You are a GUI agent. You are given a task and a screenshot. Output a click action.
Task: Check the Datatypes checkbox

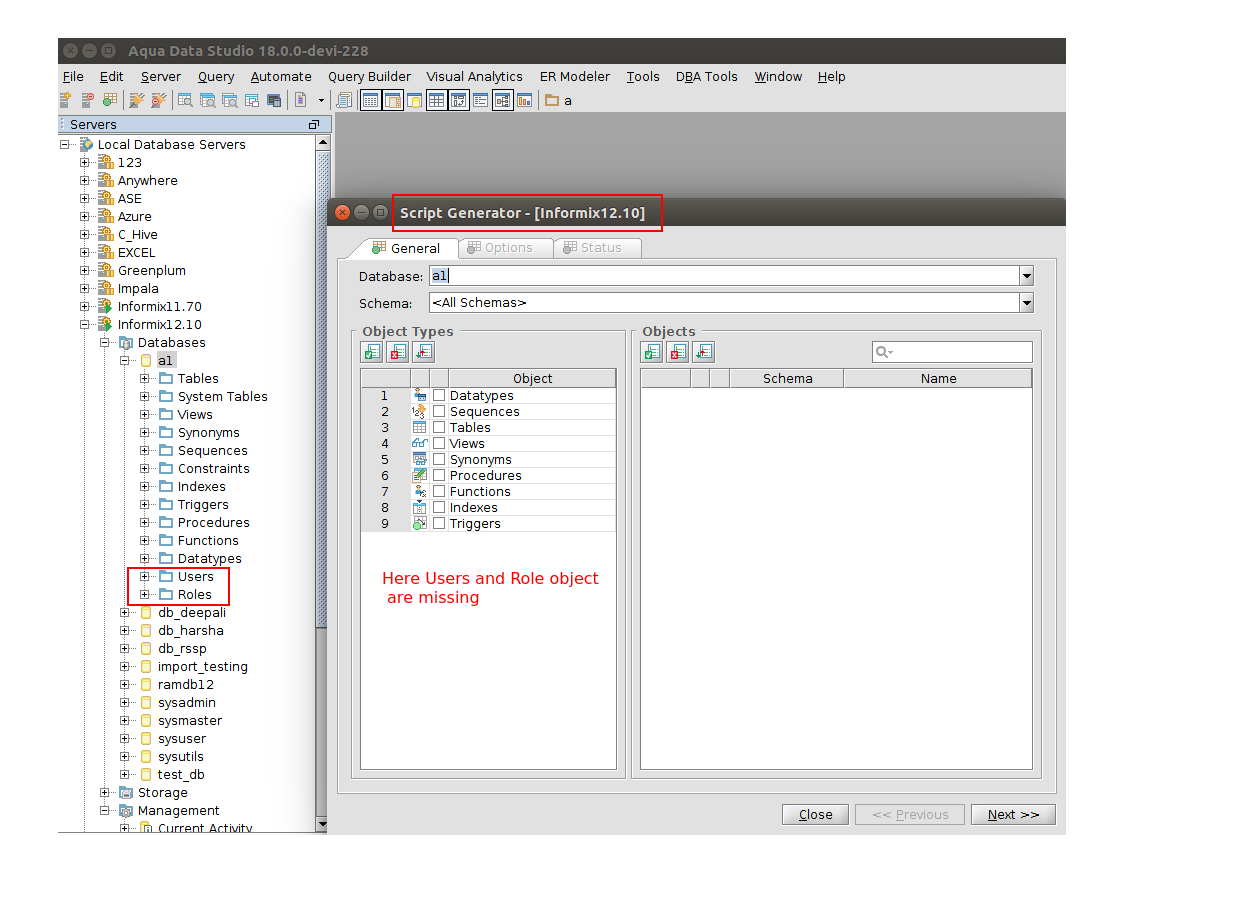439,395
